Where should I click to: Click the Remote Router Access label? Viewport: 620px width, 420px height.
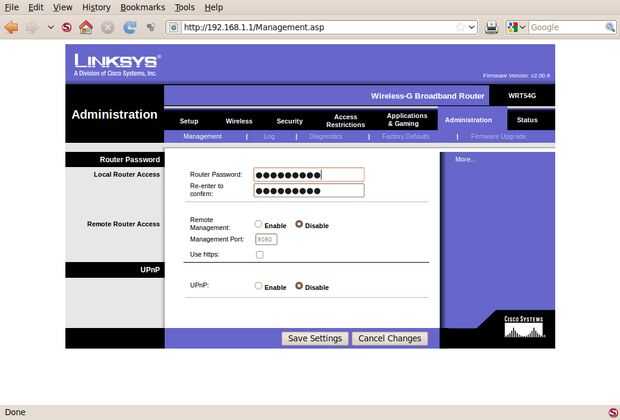coord(123,224)
